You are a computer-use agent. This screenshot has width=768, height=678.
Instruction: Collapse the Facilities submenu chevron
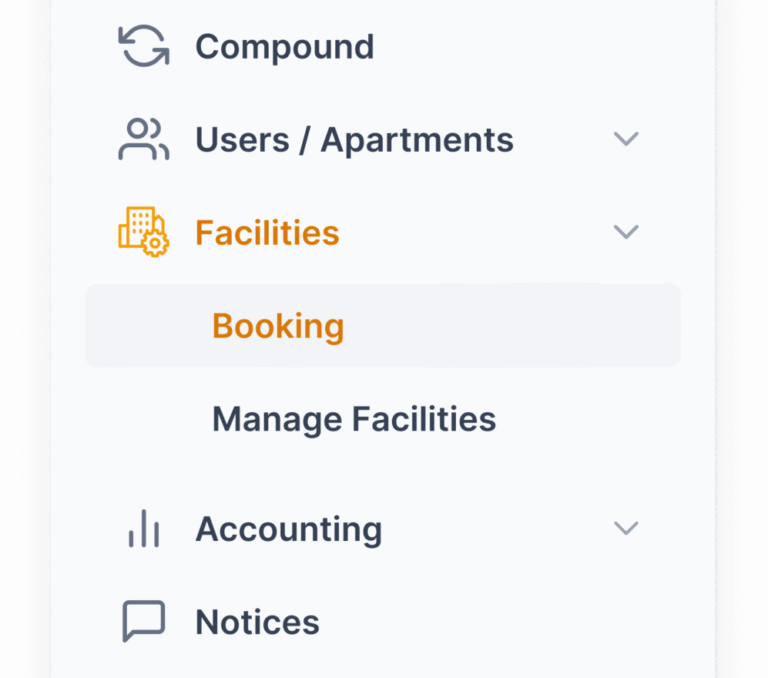[x=626, y=233]
